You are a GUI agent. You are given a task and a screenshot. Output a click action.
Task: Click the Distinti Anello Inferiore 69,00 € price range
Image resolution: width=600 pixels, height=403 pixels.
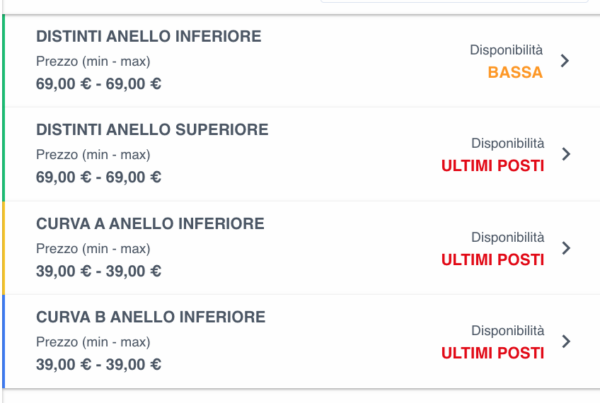pos(98,83)
